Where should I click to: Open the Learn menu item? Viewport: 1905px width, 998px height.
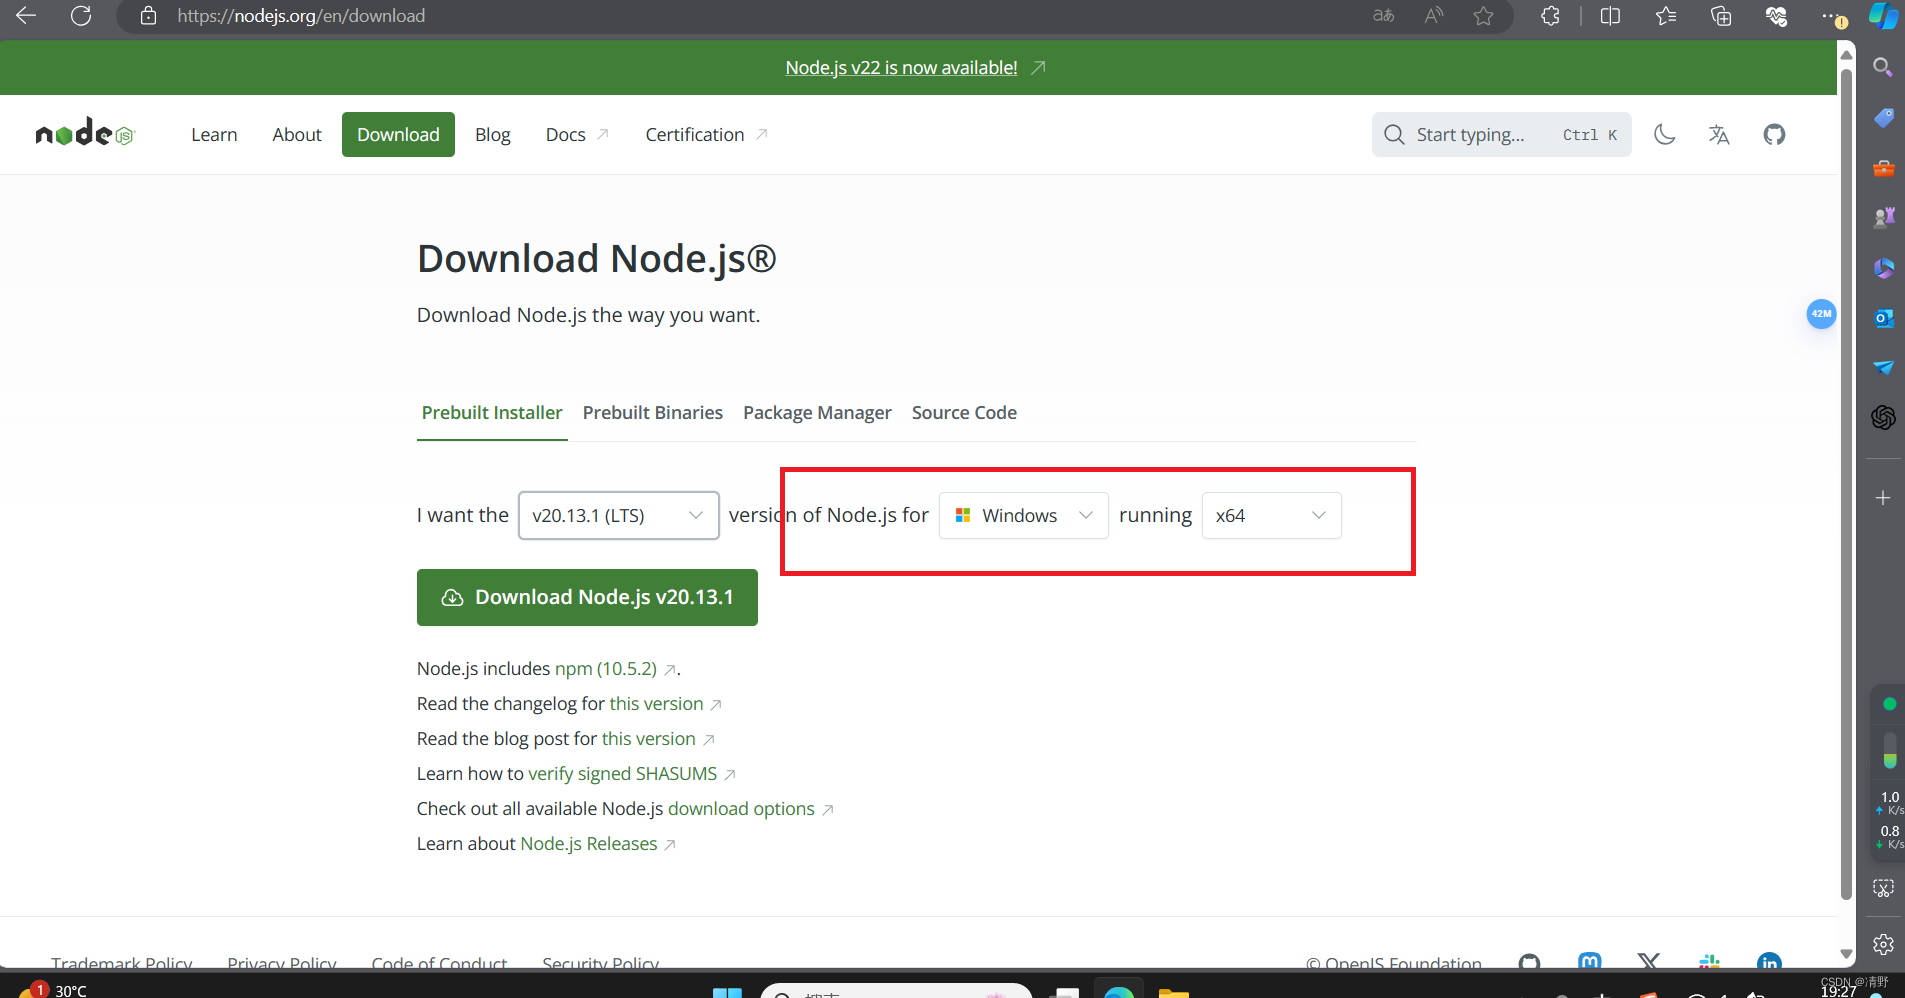tap(214, 134)
